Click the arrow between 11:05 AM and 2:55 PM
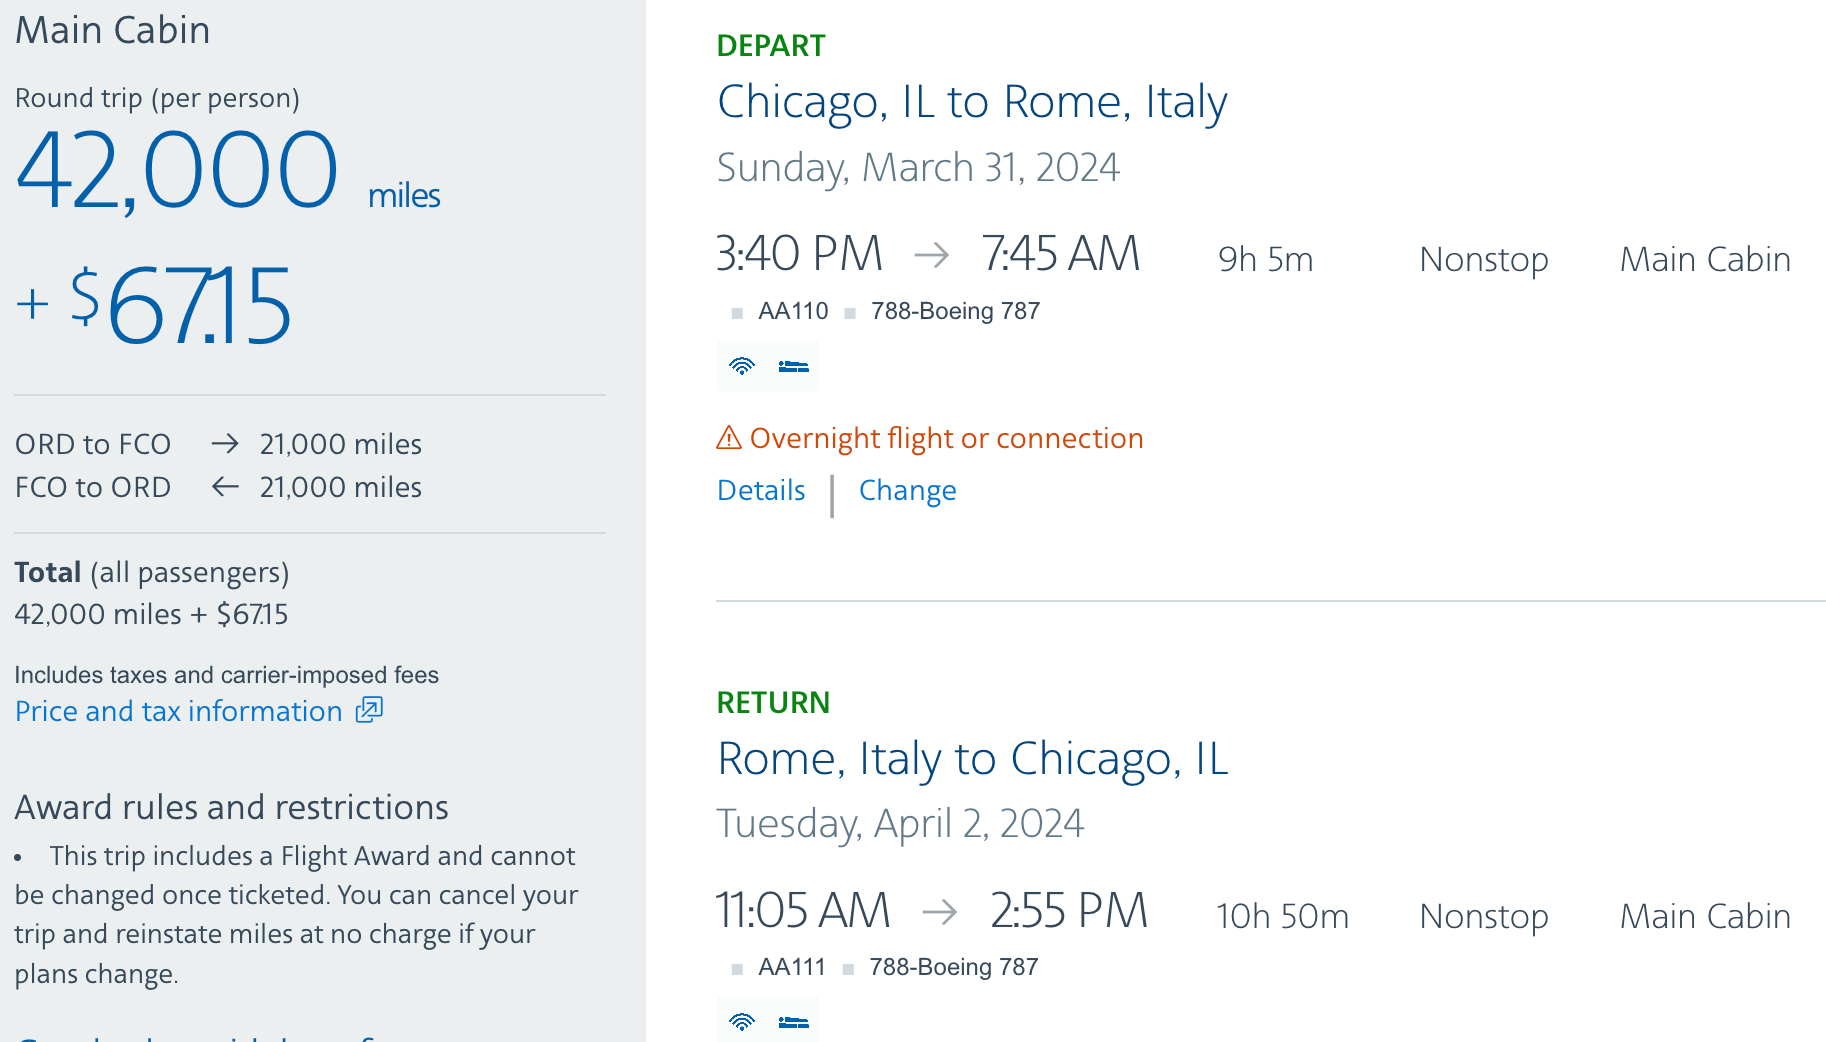1826x1042 pixels. (938, 912)
